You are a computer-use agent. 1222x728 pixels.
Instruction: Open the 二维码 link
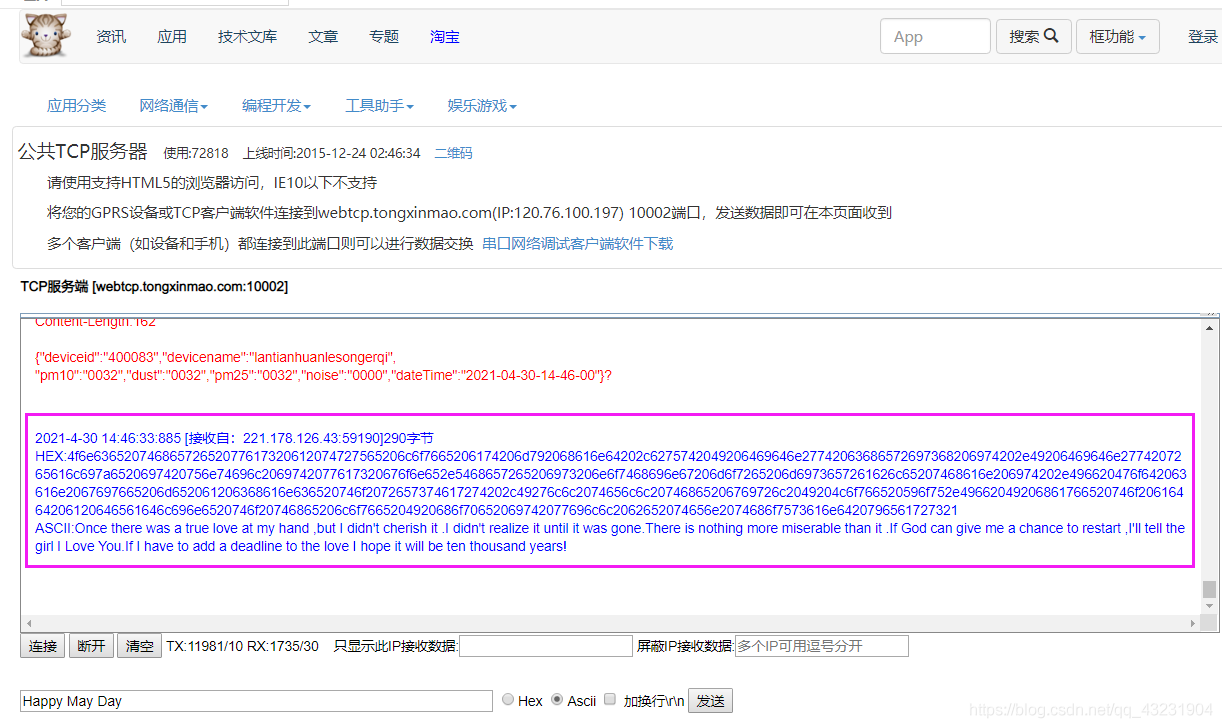453,153
